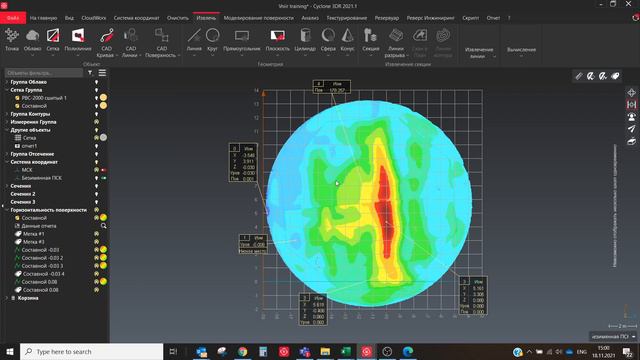
Task: Open Microsoft Edge from the taskbar
Action: [x=408, y=351]
